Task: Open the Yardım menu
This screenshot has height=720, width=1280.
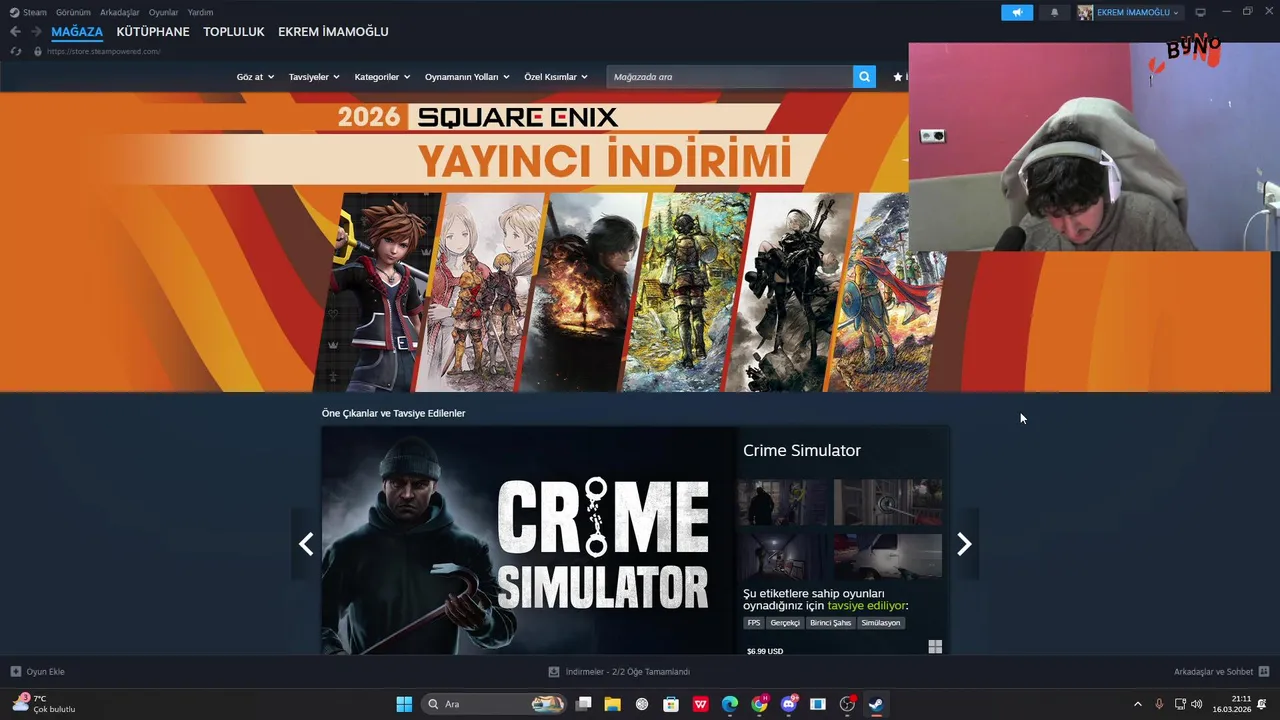Action: pos(200,12)
